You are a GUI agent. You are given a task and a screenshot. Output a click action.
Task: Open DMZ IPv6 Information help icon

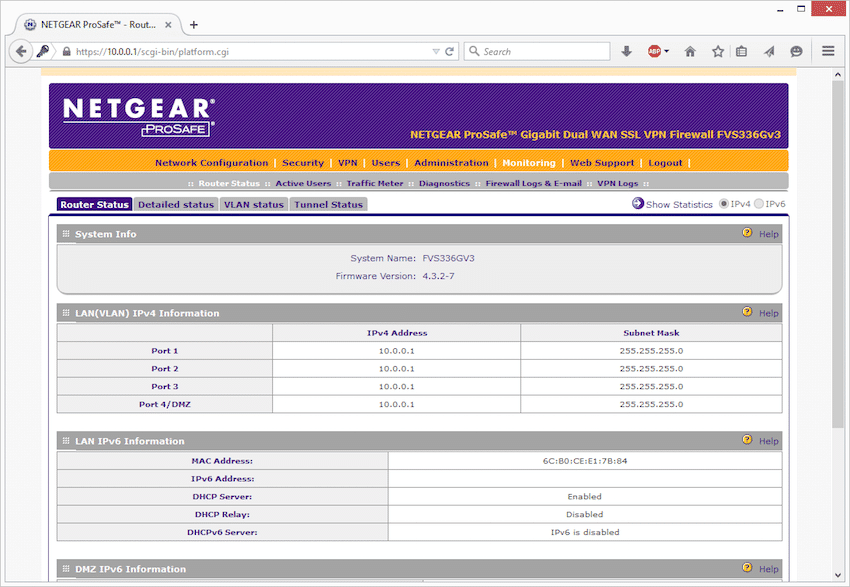click(747, 567)
